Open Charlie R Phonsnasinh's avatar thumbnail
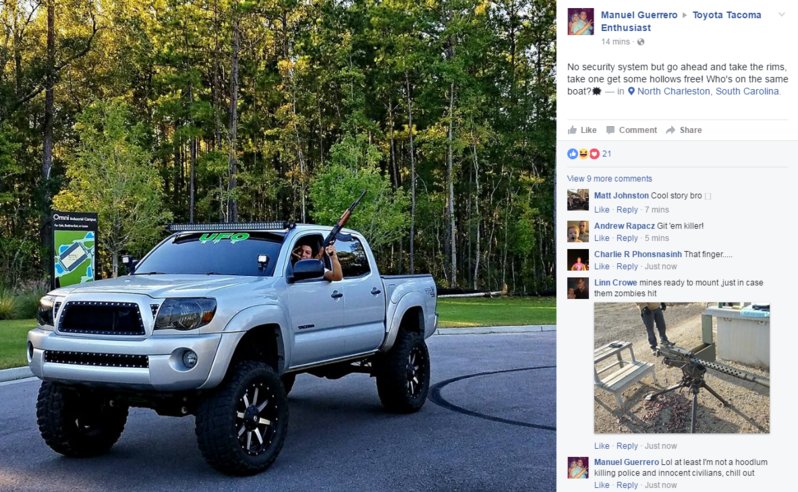 [x=578, y=259]
